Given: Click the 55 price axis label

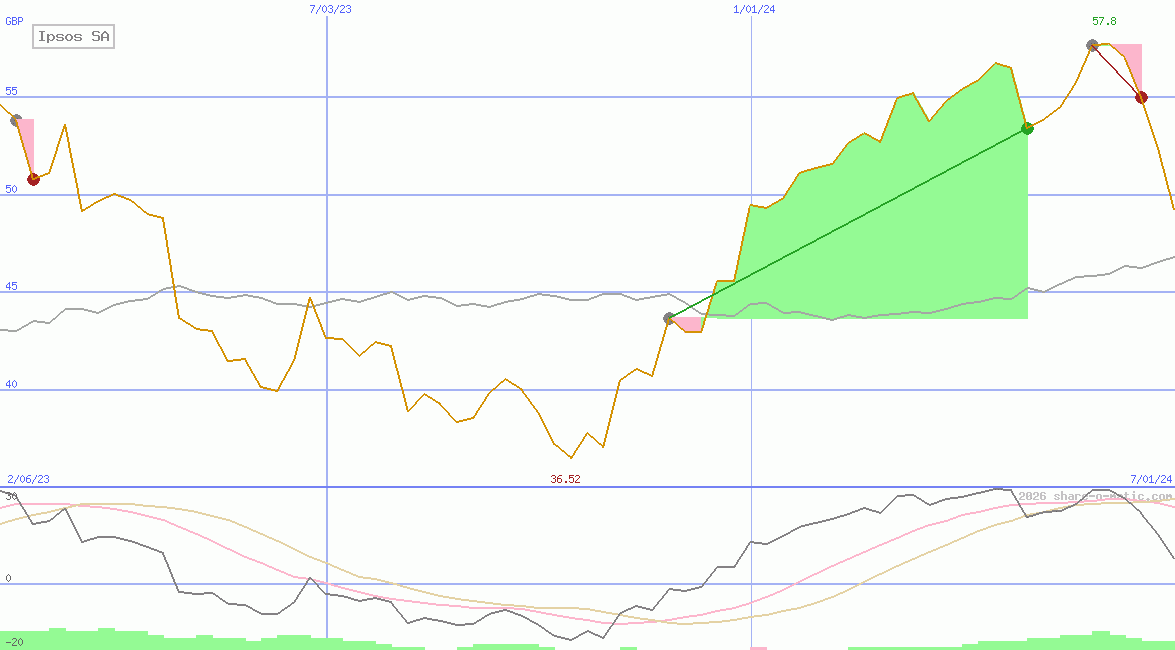Looking at the screenshot, I should click(12, 91).
